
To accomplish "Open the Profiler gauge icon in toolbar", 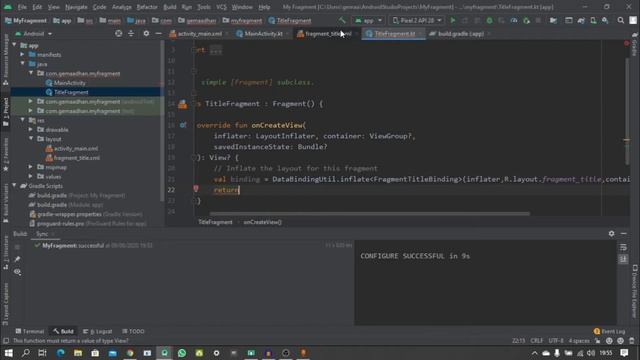I will click(x=514, y=20).
